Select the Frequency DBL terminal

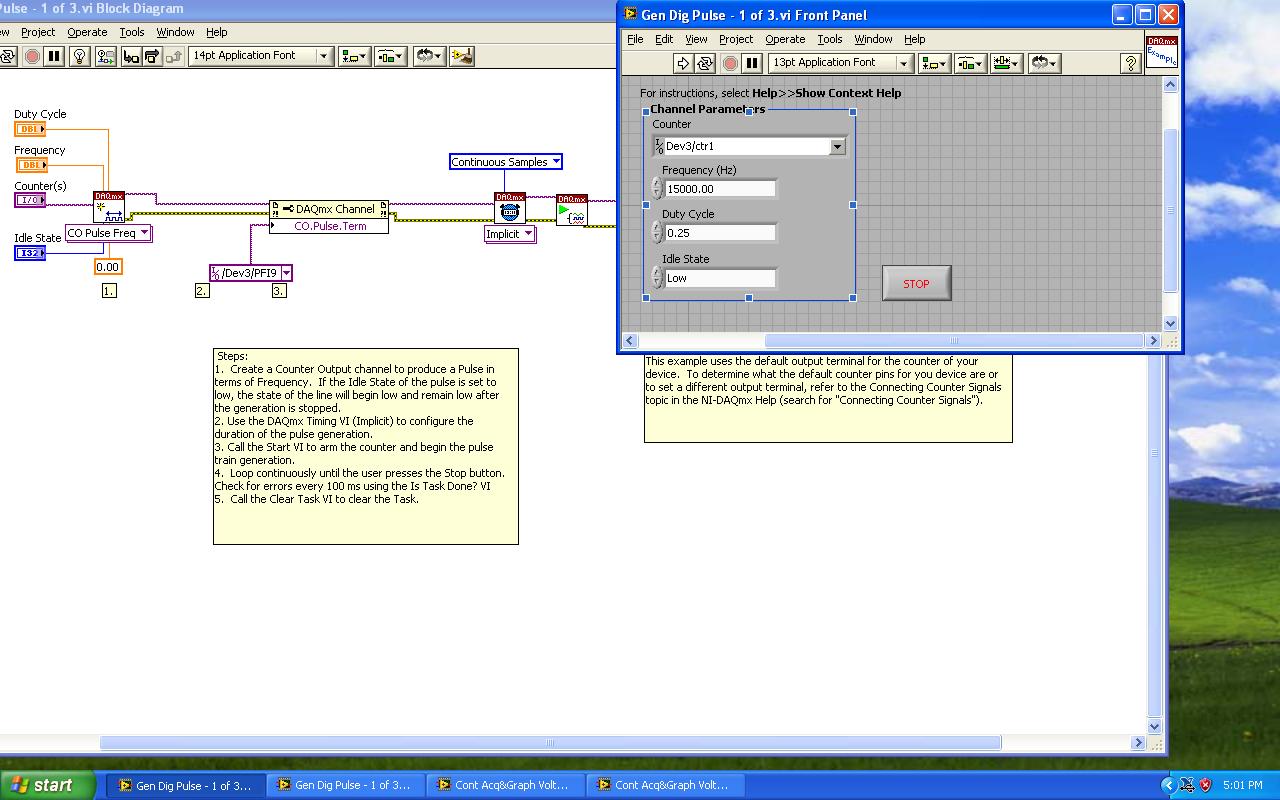30,165
